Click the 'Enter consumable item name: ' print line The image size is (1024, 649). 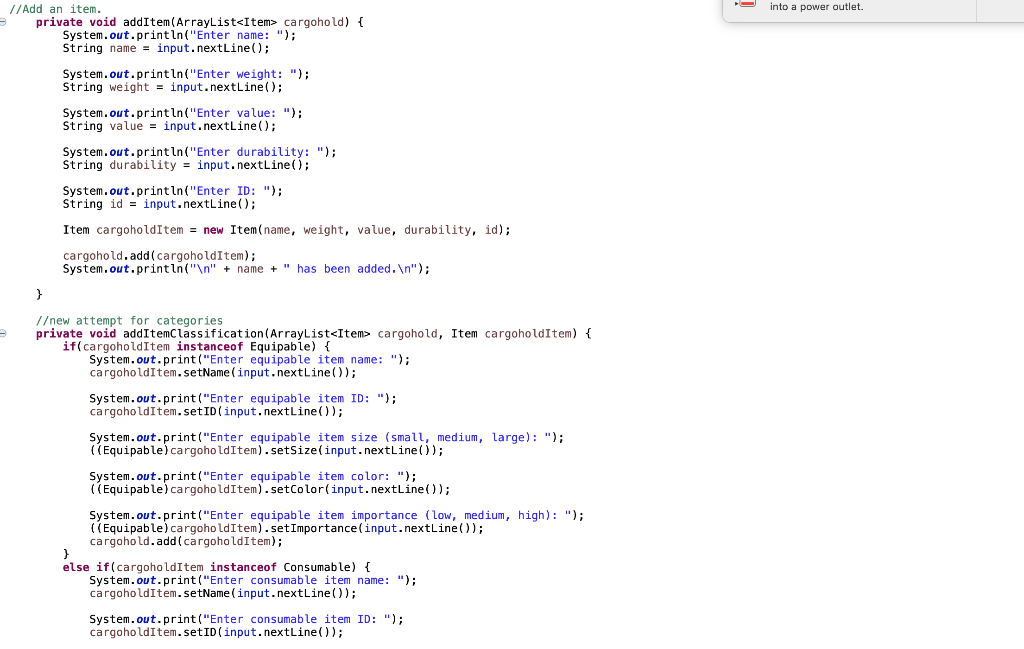253,580
